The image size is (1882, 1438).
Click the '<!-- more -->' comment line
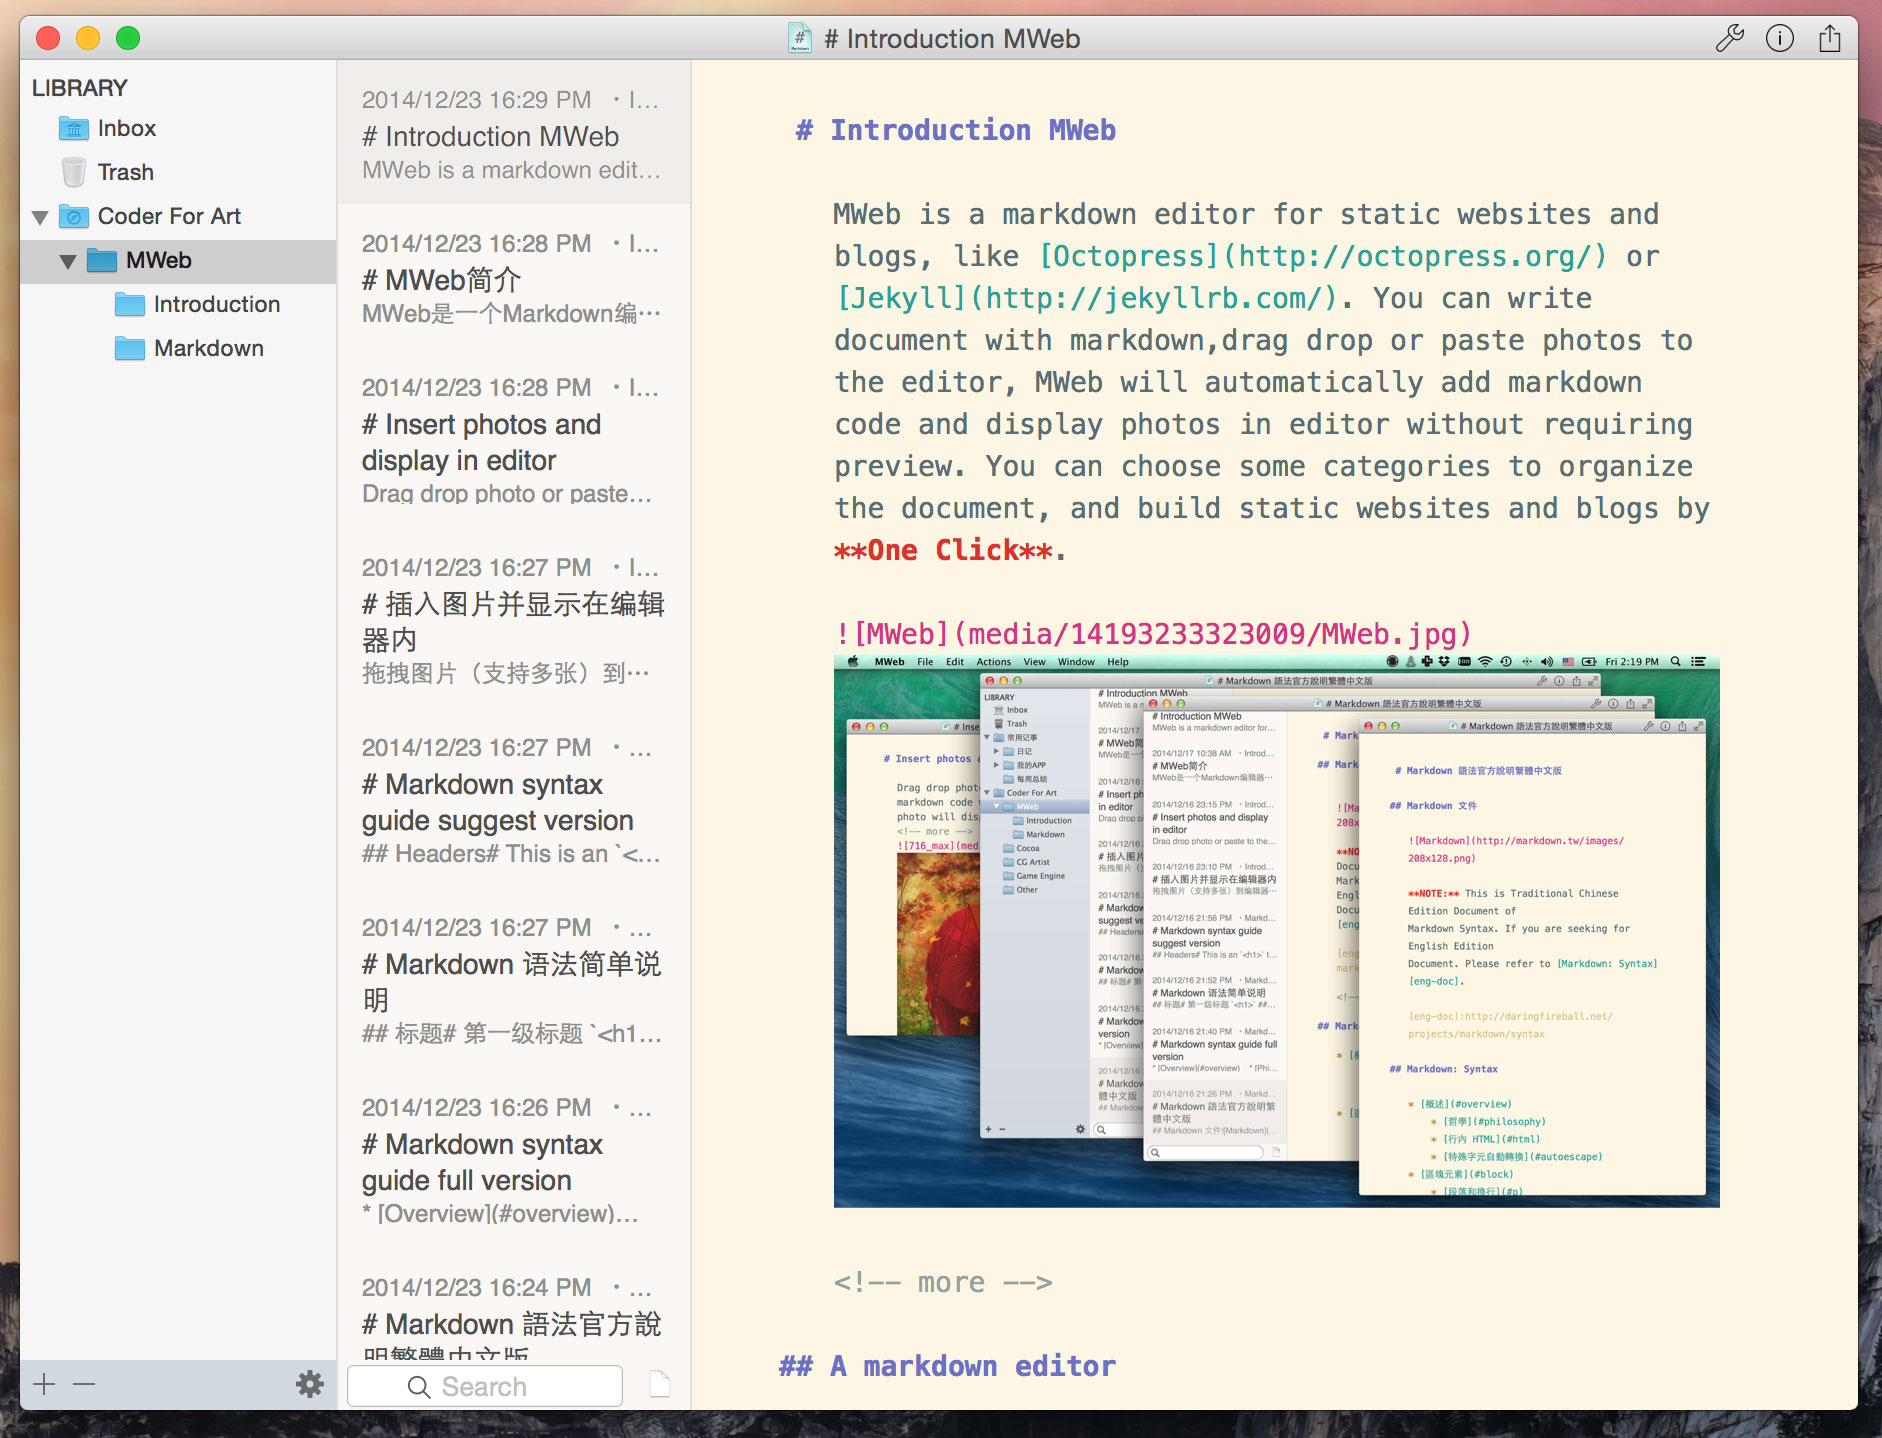click(x=943, y=1282)
